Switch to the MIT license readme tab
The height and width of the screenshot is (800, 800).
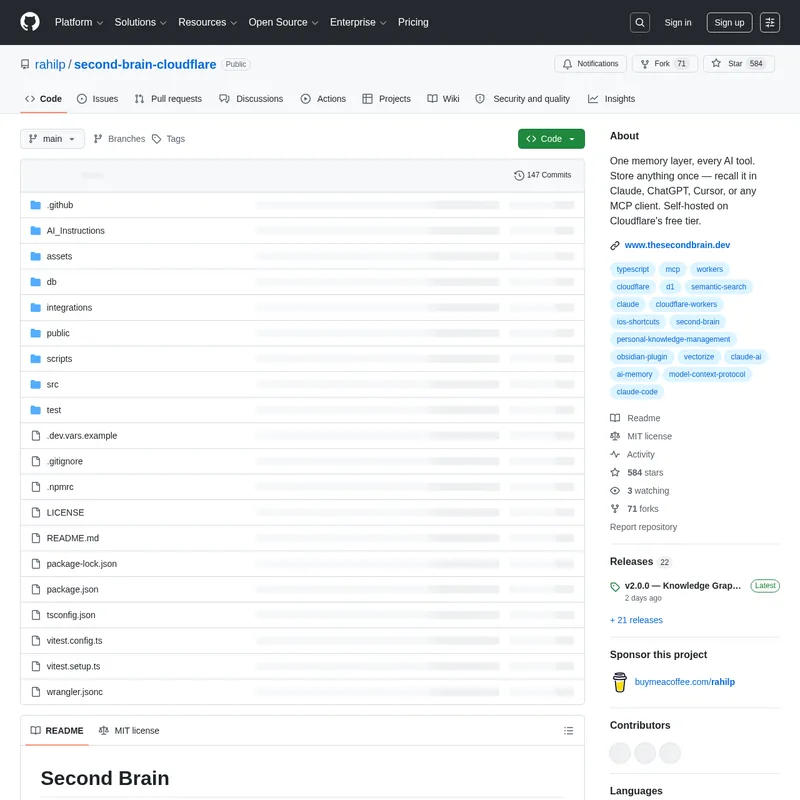129,731
